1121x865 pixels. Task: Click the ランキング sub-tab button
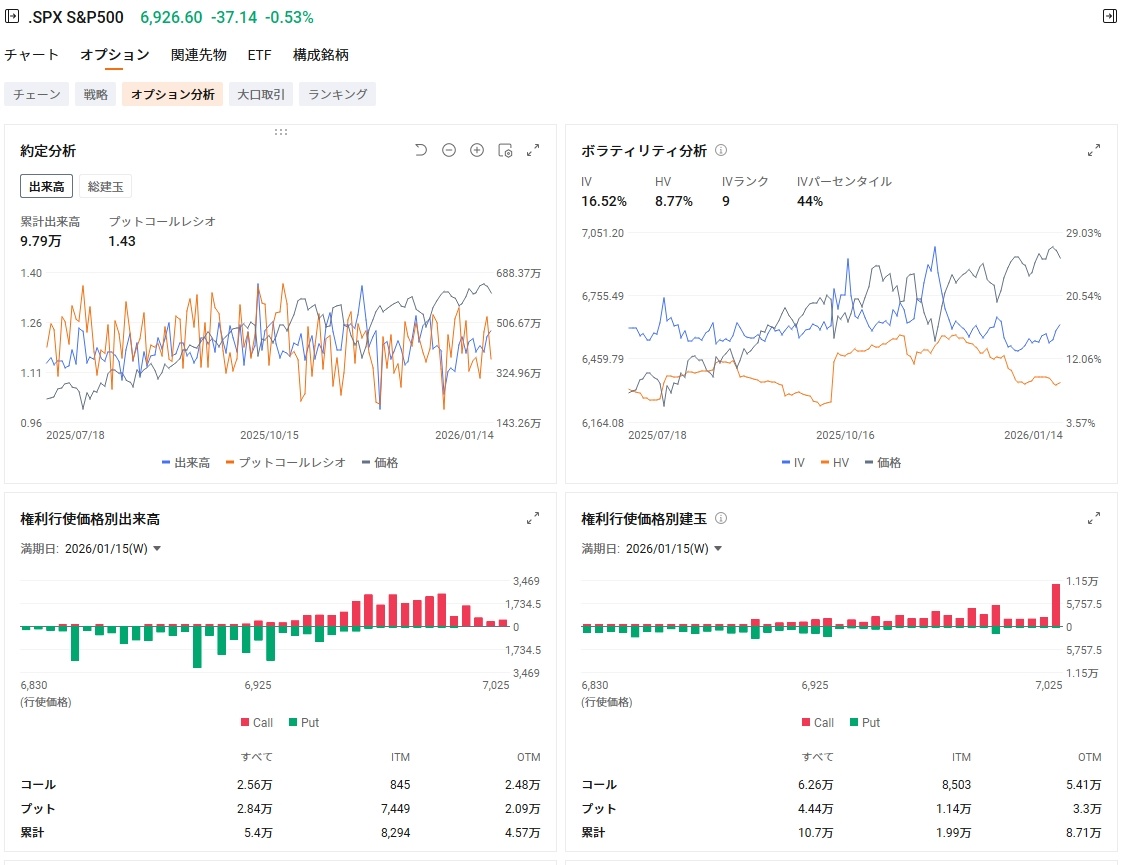pyautogui.click(x=337, y=94)
